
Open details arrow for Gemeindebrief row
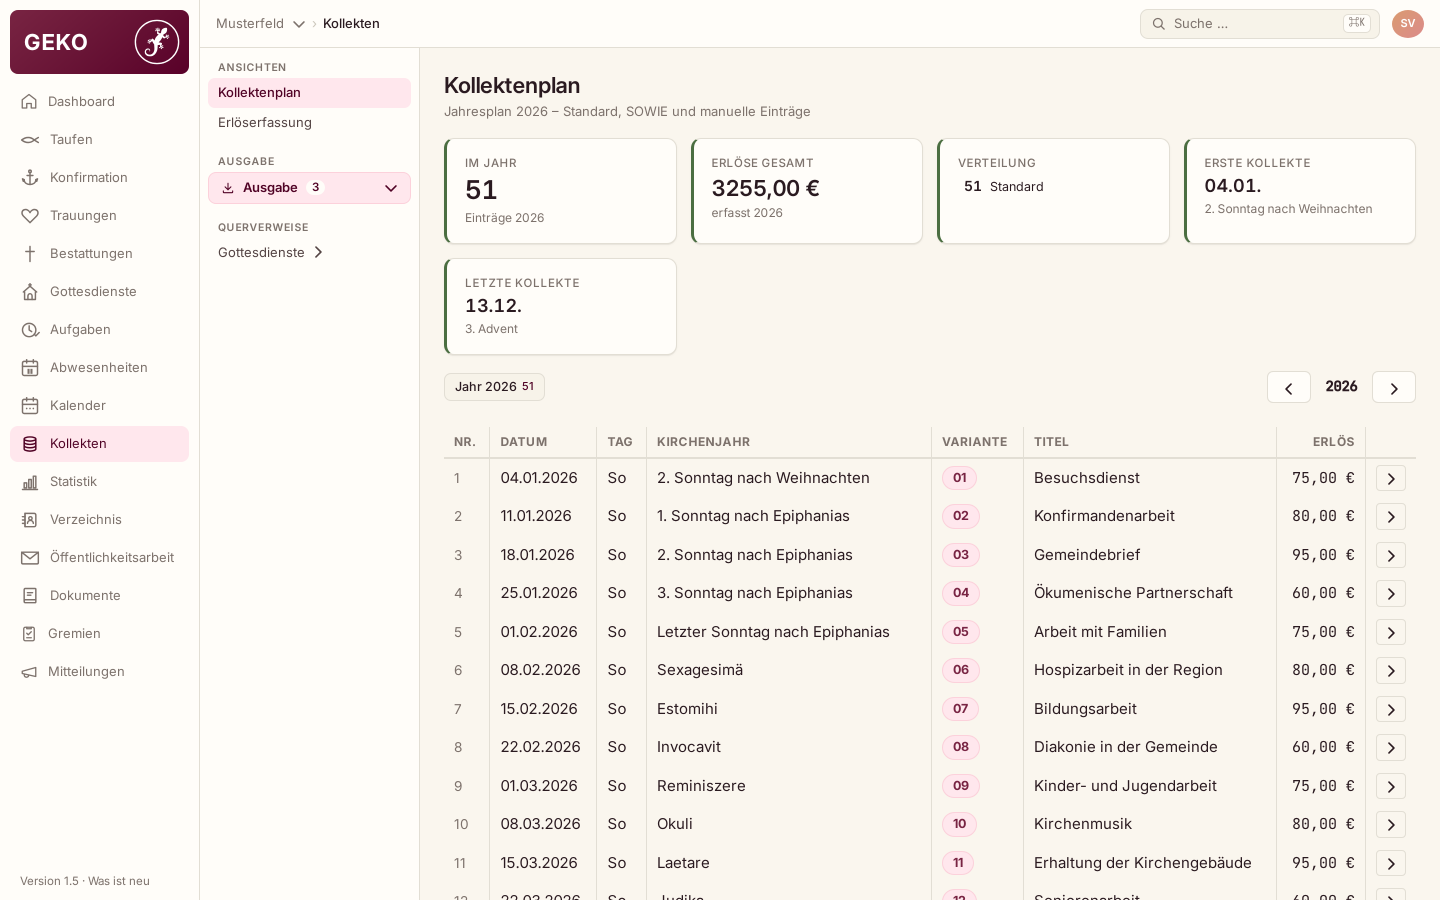point(1391,555)
